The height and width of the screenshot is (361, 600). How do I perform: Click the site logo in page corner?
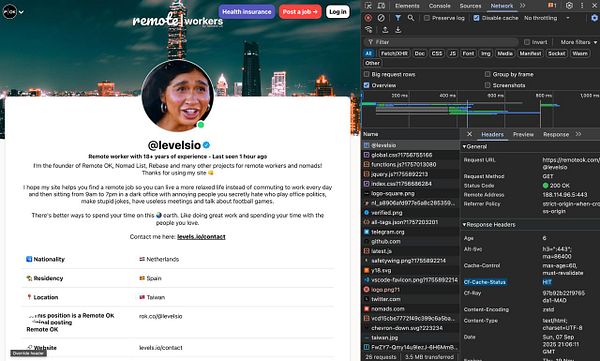[10, 12]
